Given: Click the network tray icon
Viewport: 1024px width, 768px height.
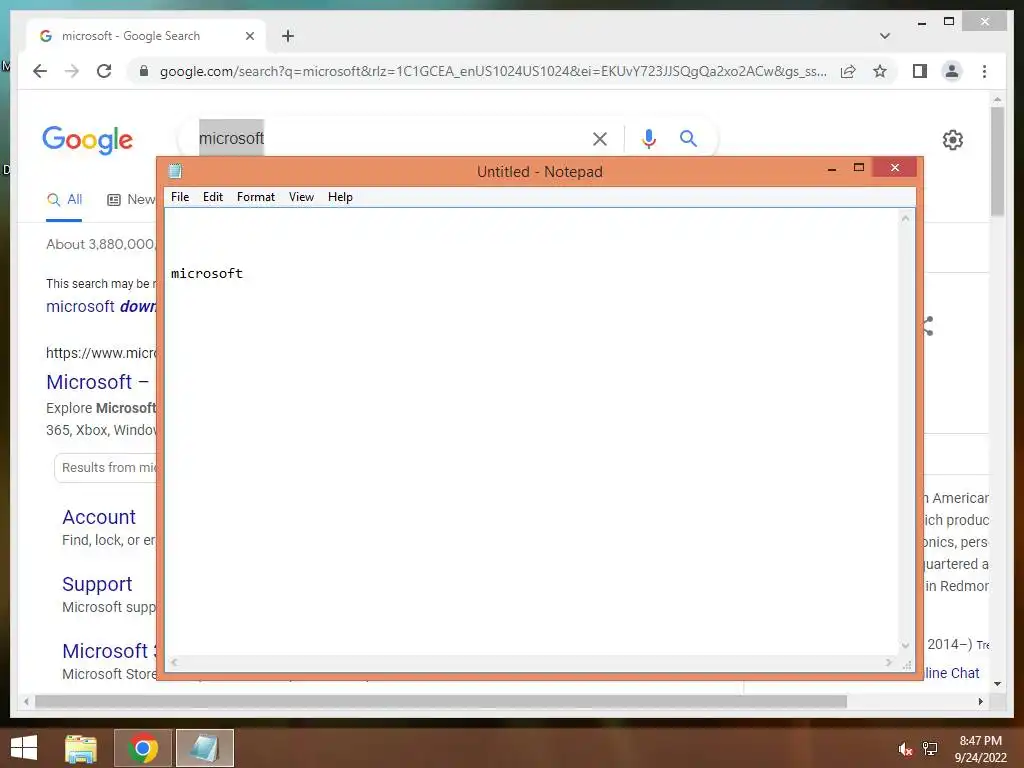Looking at the screenshot, I should 930,749.
